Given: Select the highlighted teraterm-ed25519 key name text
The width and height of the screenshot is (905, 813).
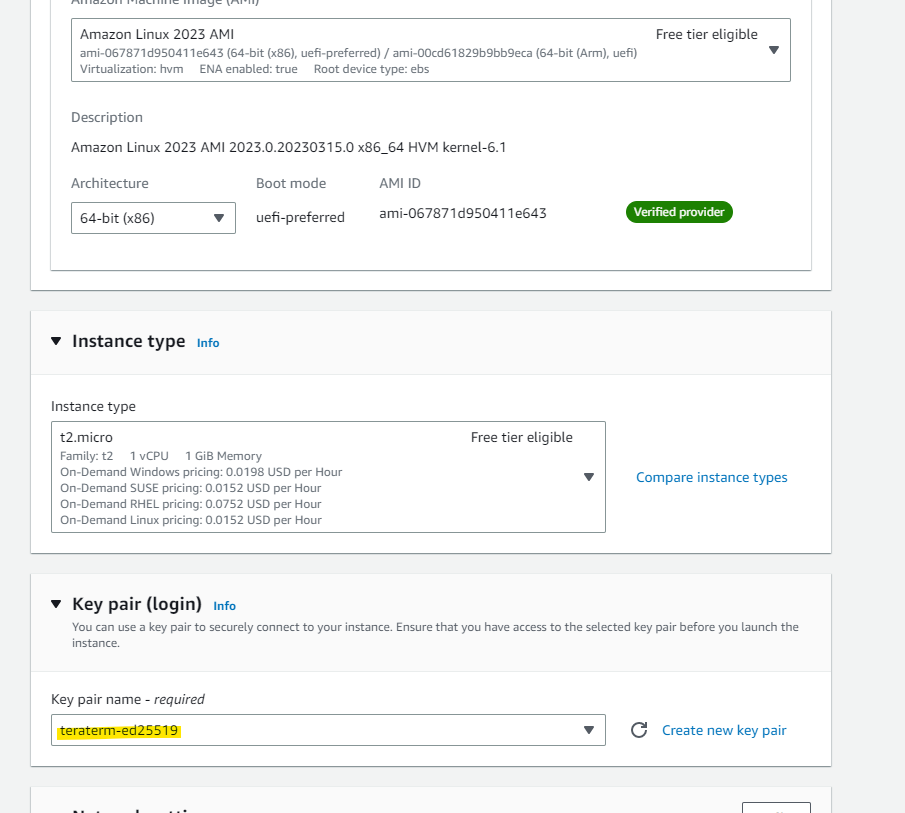Looking at the screenshot, I should pos(120,730).
